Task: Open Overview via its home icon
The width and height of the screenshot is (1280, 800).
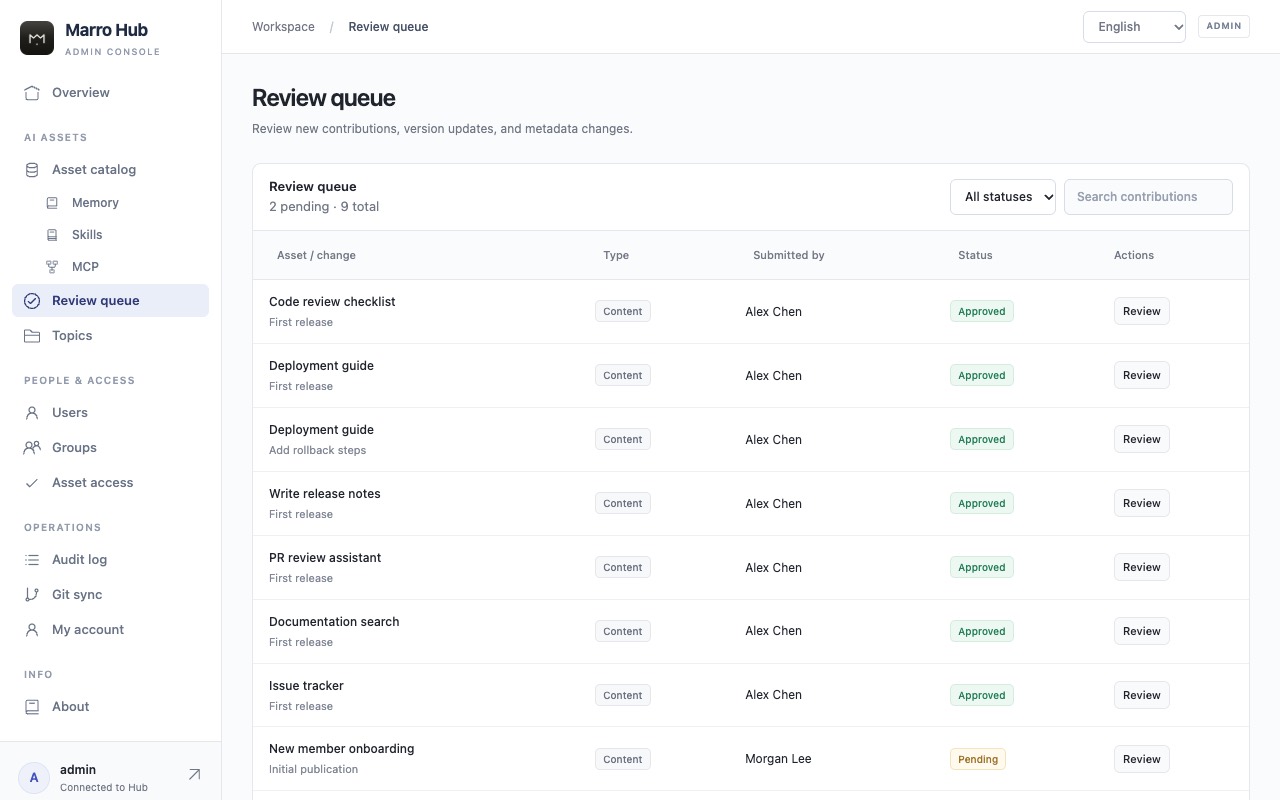Action: (x=32, y=93)
